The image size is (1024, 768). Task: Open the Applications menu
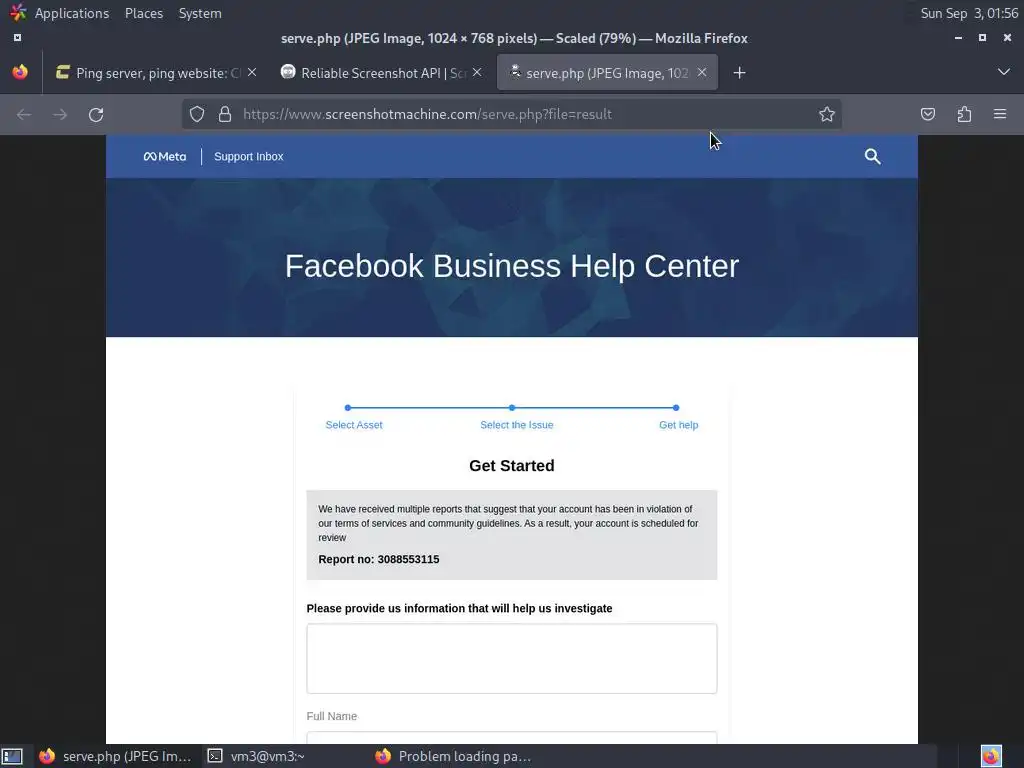72,13
